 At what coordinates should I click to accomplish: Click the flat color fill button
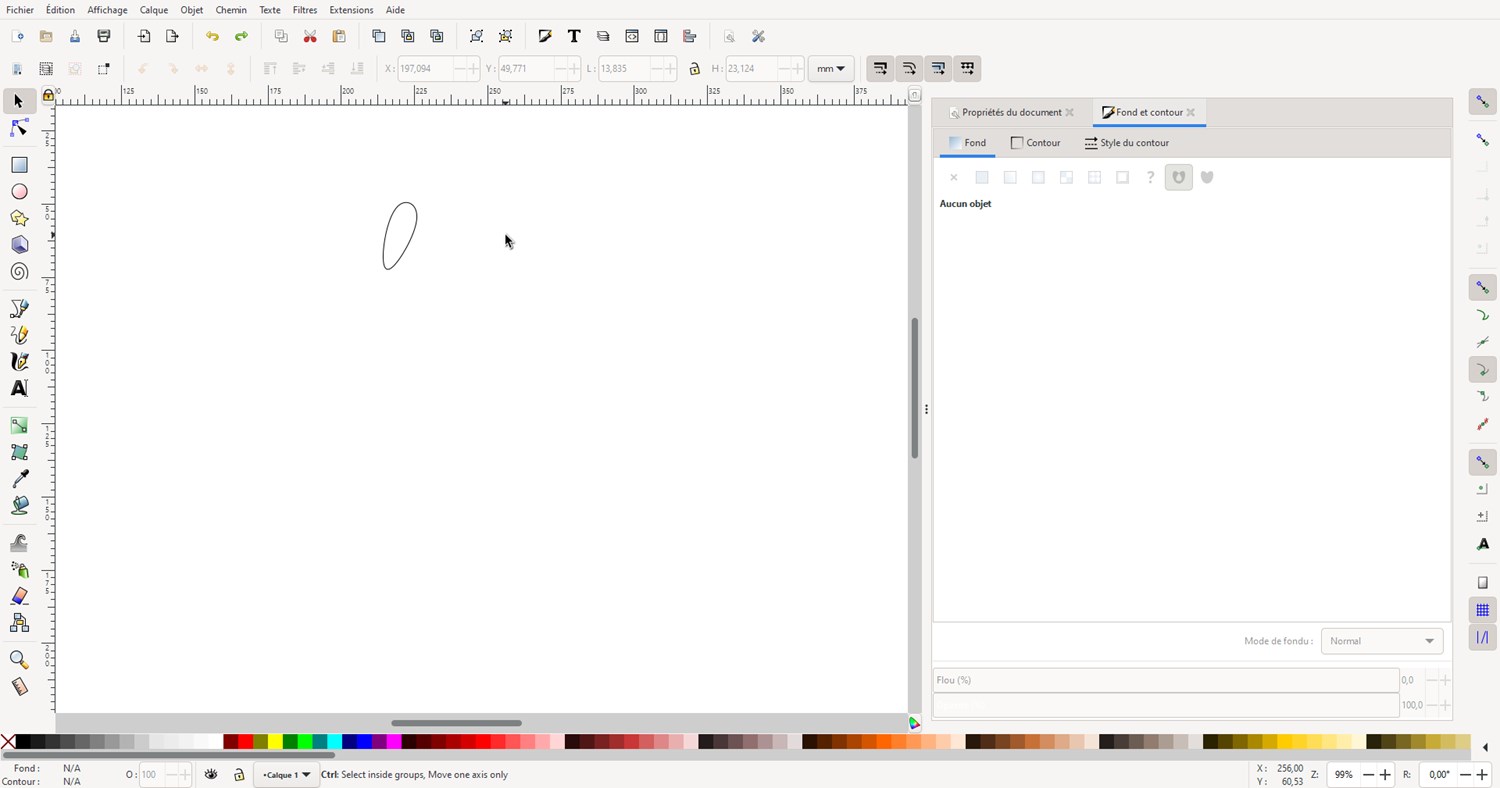[982, 177]
